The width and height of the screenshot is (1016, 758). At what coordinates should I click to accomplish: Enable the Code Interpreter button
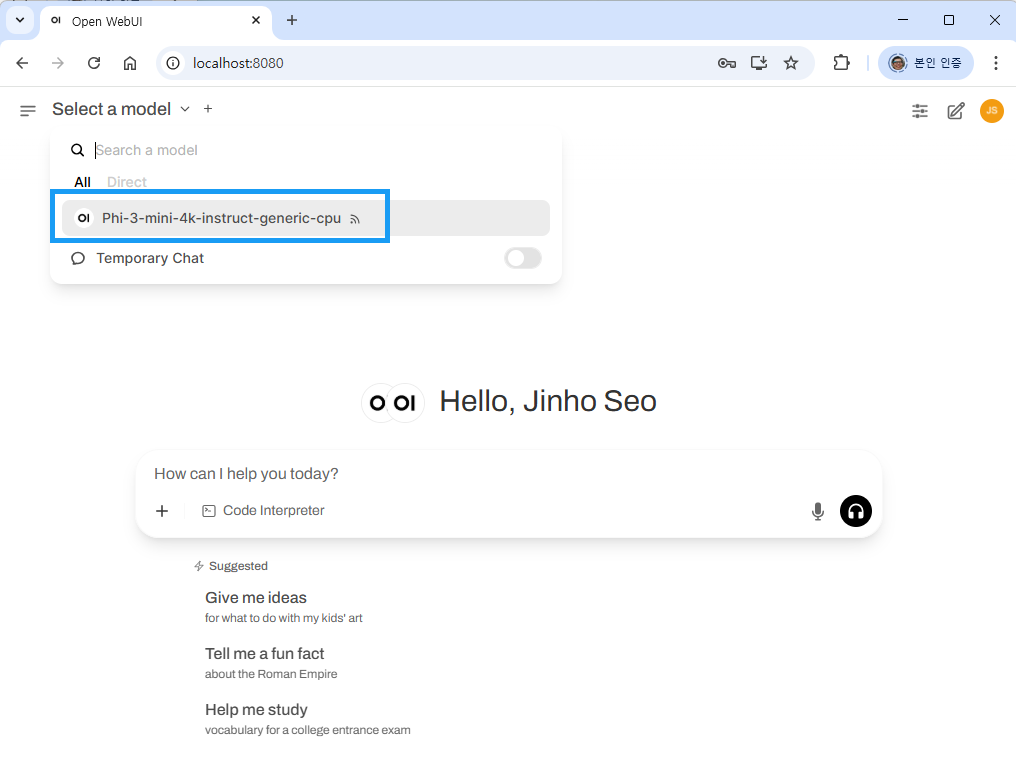(263, 511)
